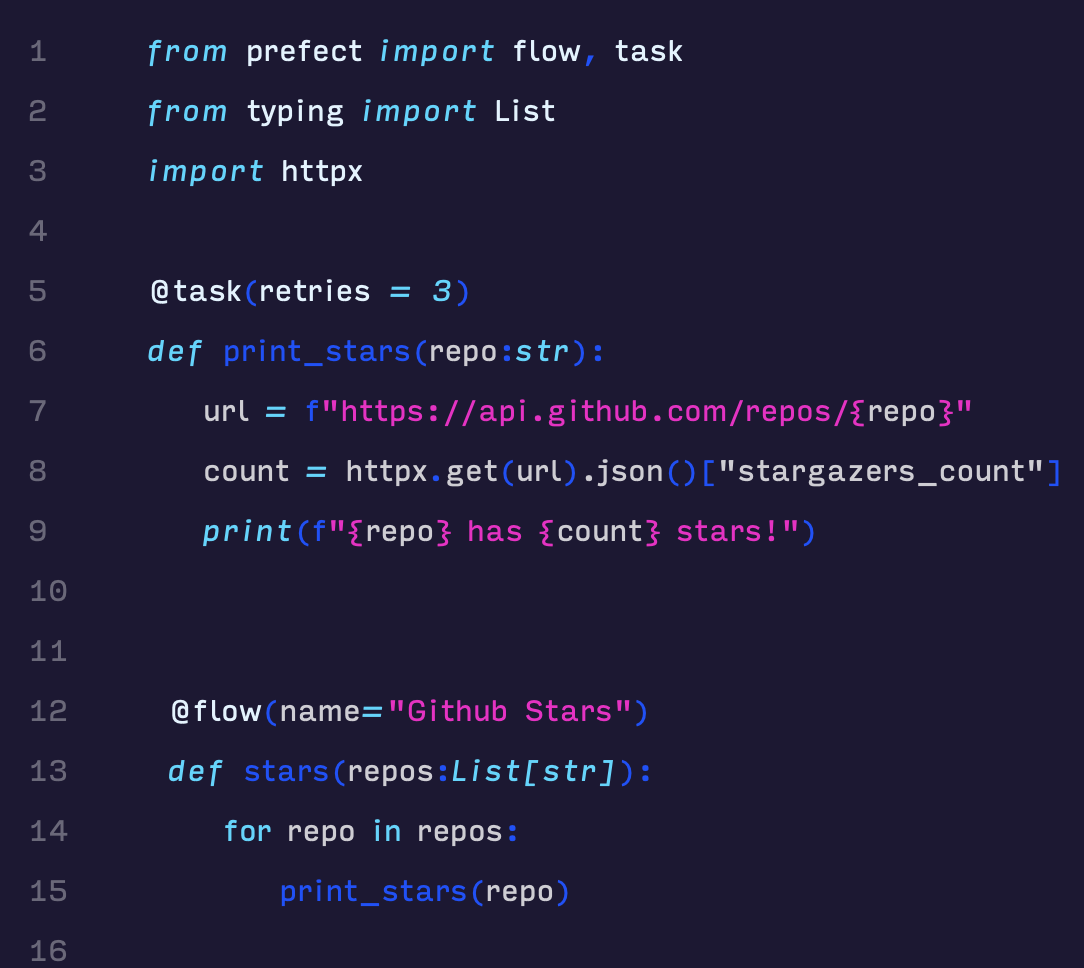Click line number 1 in gutter

click(38, 52)
